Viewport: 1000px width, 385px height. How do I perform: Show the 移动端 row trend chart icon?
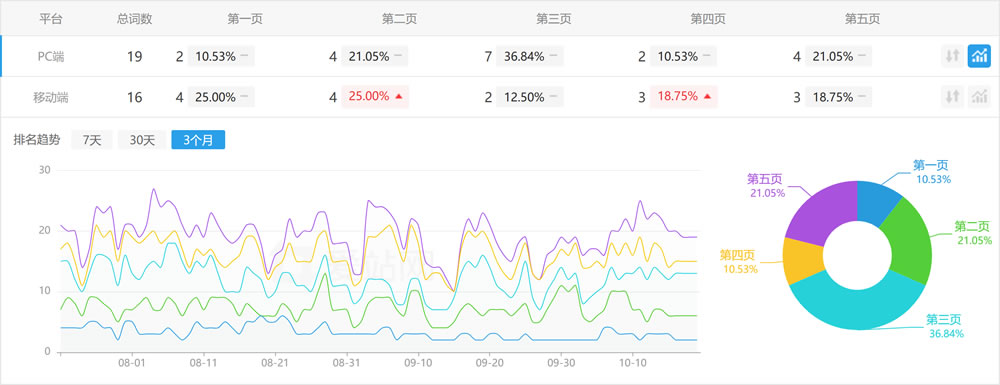click(979, 97)
